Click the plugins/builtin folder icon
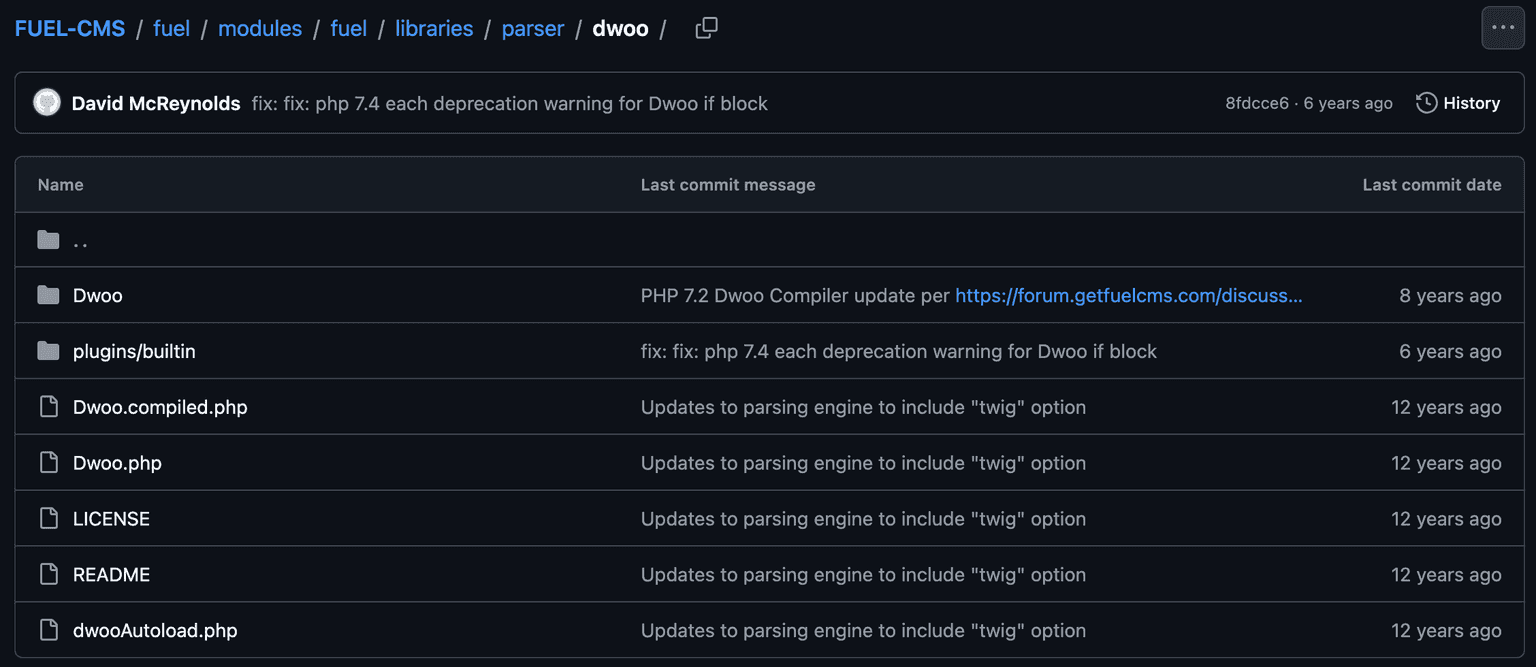Image resolution: width=1536 pixels, height=667 pixels. (48, 351)
